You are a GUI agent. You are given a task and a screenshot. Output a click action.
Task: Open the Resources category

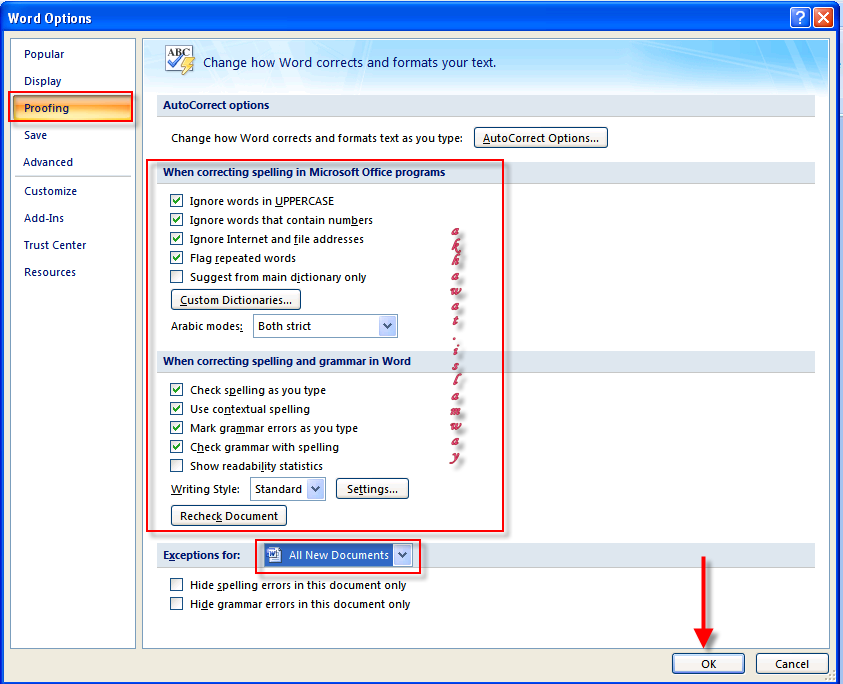[x=50, y=272]
